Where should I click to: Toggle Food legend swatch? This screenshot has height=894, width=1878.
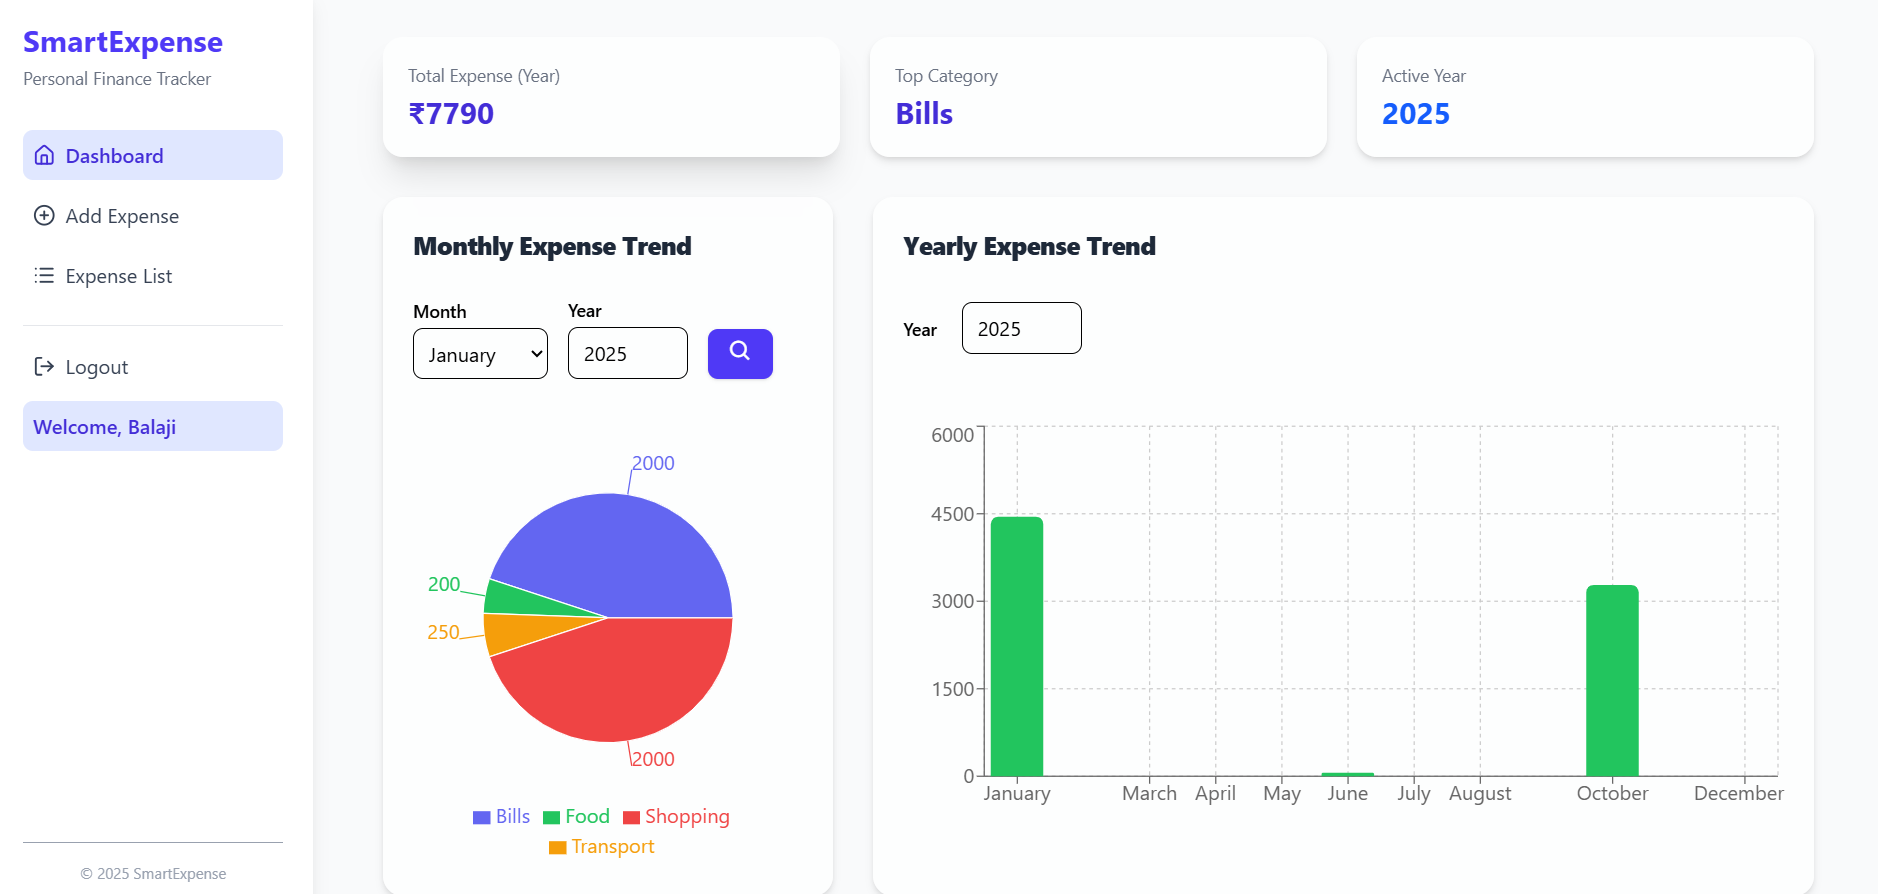point(551,817)
